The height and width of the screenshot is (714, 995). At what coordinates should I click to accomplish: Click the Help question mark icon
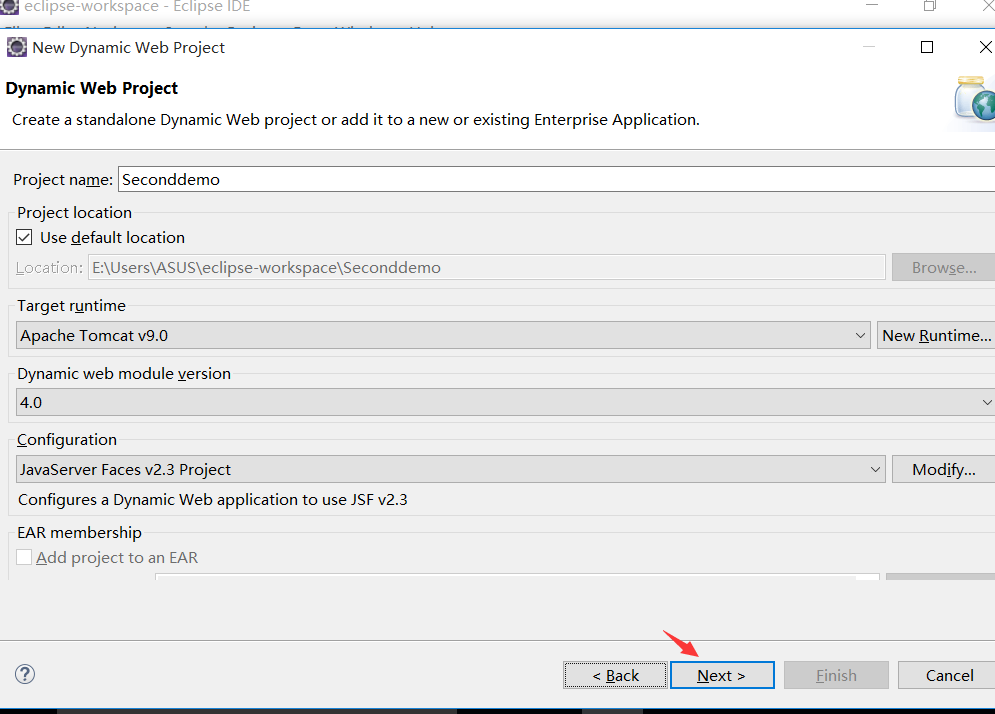tap(25, 674)
